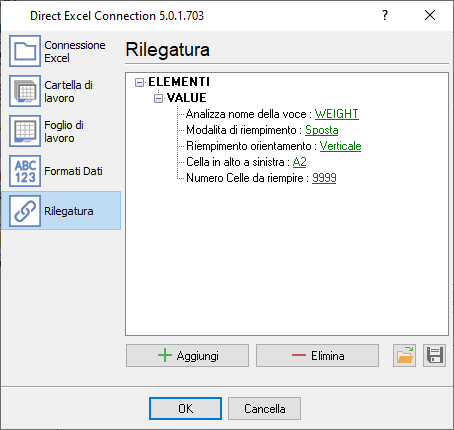Confirm with the OK button

(185, 408)
